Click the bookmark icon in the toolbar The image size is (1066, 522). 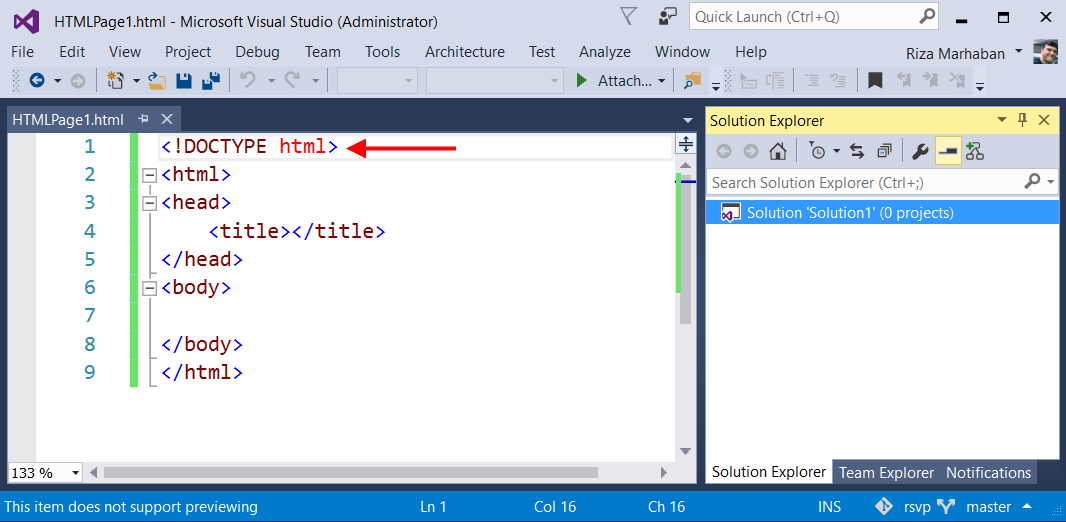875,81
